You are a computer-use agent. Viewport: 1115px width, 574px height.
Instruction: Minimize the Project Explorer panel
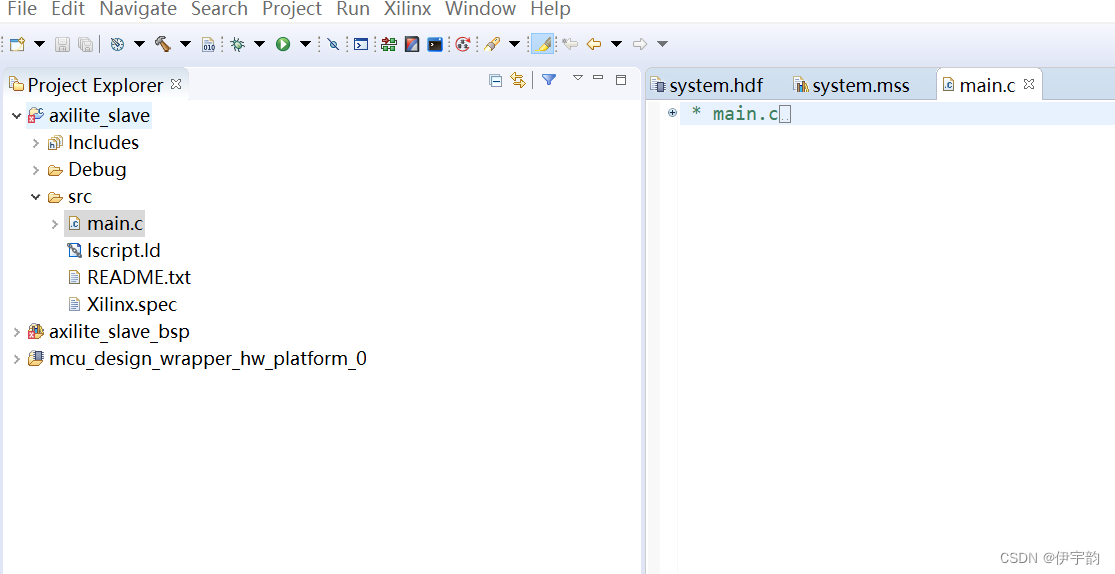(x=598, y=78)
